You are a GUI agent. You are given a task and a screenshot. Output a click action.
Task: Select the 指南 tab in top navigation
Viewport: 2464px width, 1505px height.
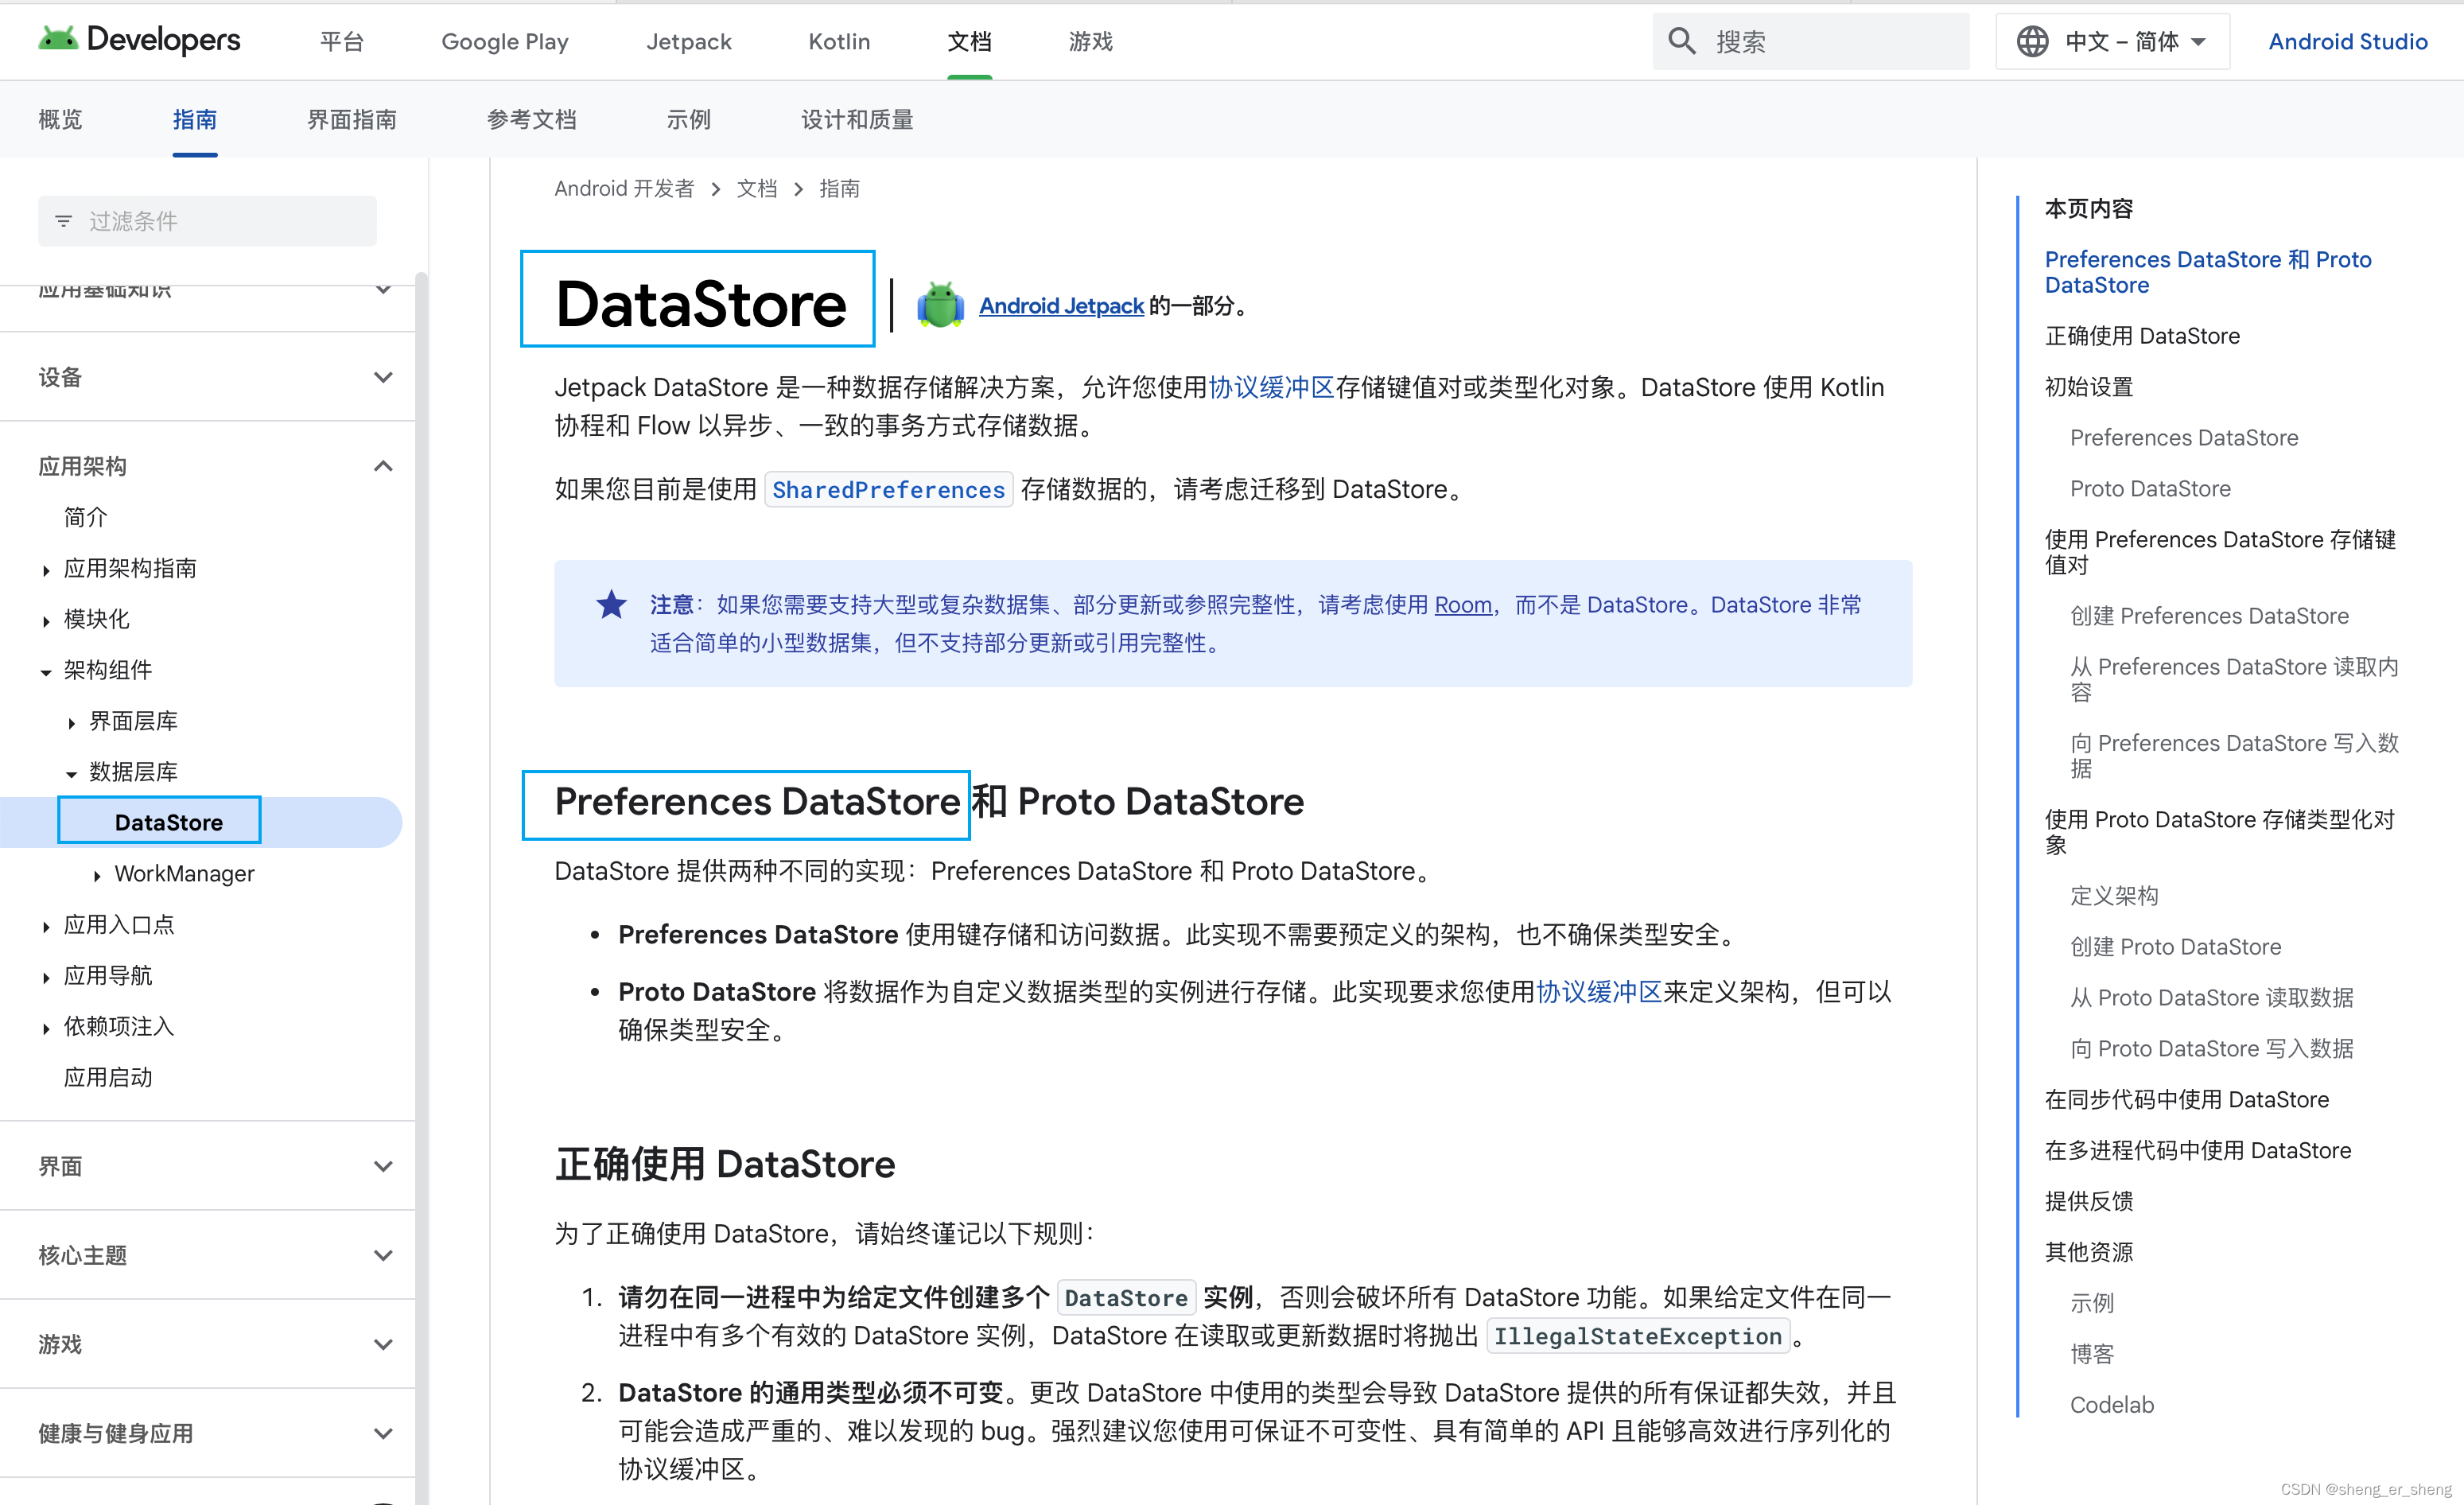coord(193,119)
